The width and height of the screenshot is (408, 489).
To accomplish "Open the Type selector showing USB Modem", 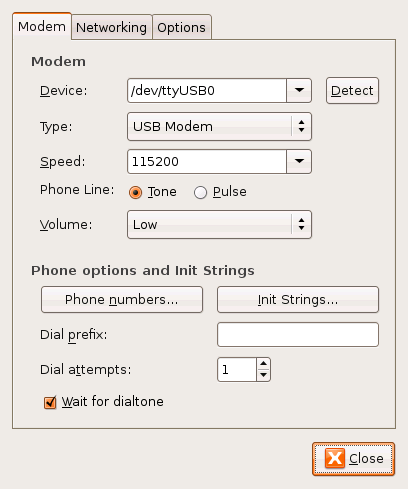I will (219, 126).
